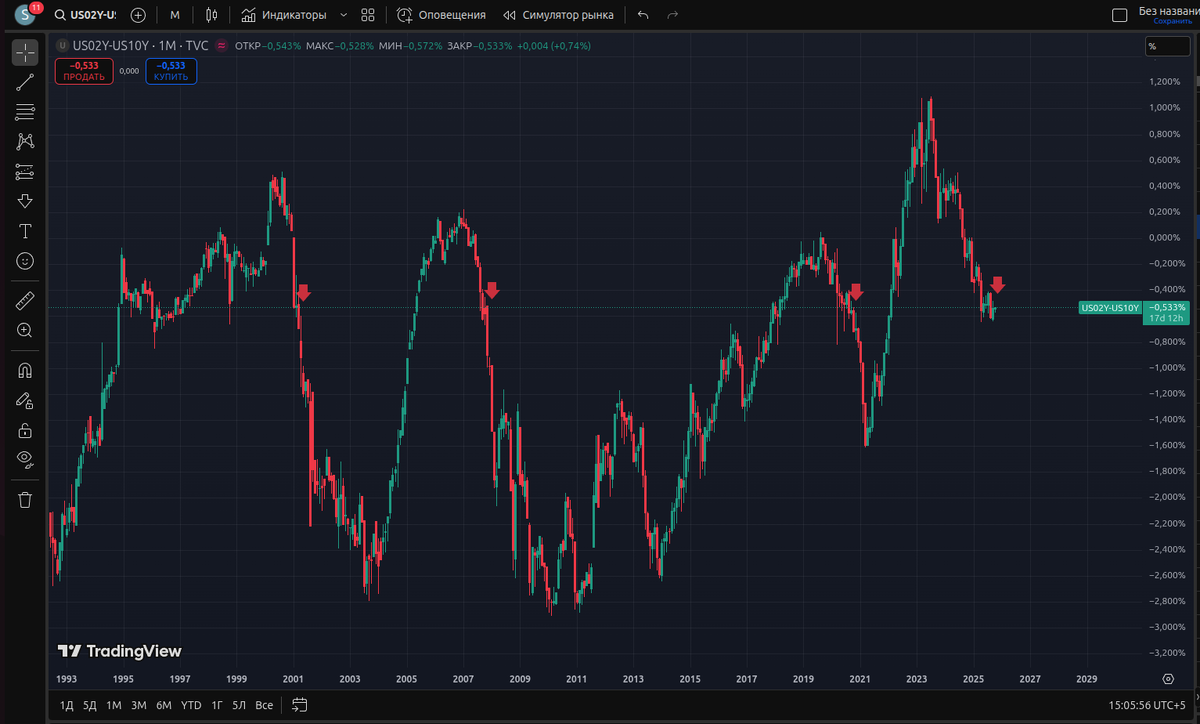Viewport: 1200px width, 724px height.
Task: Click the ЗАКР −0,533% close value
Action: click(480, 45)
